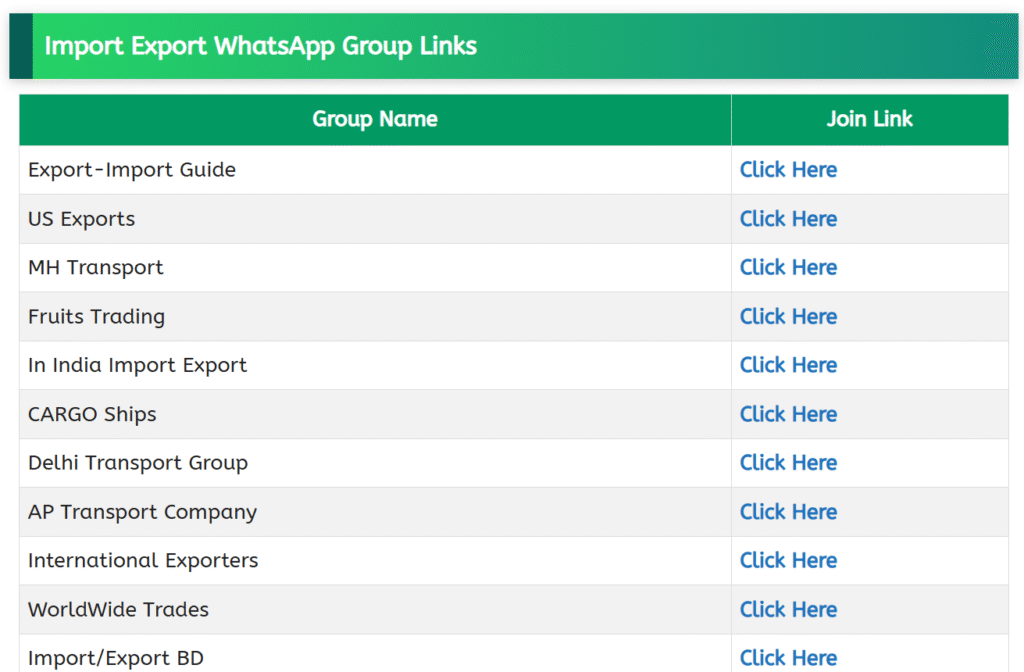Open the Import/Export BD Click Here link
This screenshot has height=672, width=1024.
click(788, 658)
